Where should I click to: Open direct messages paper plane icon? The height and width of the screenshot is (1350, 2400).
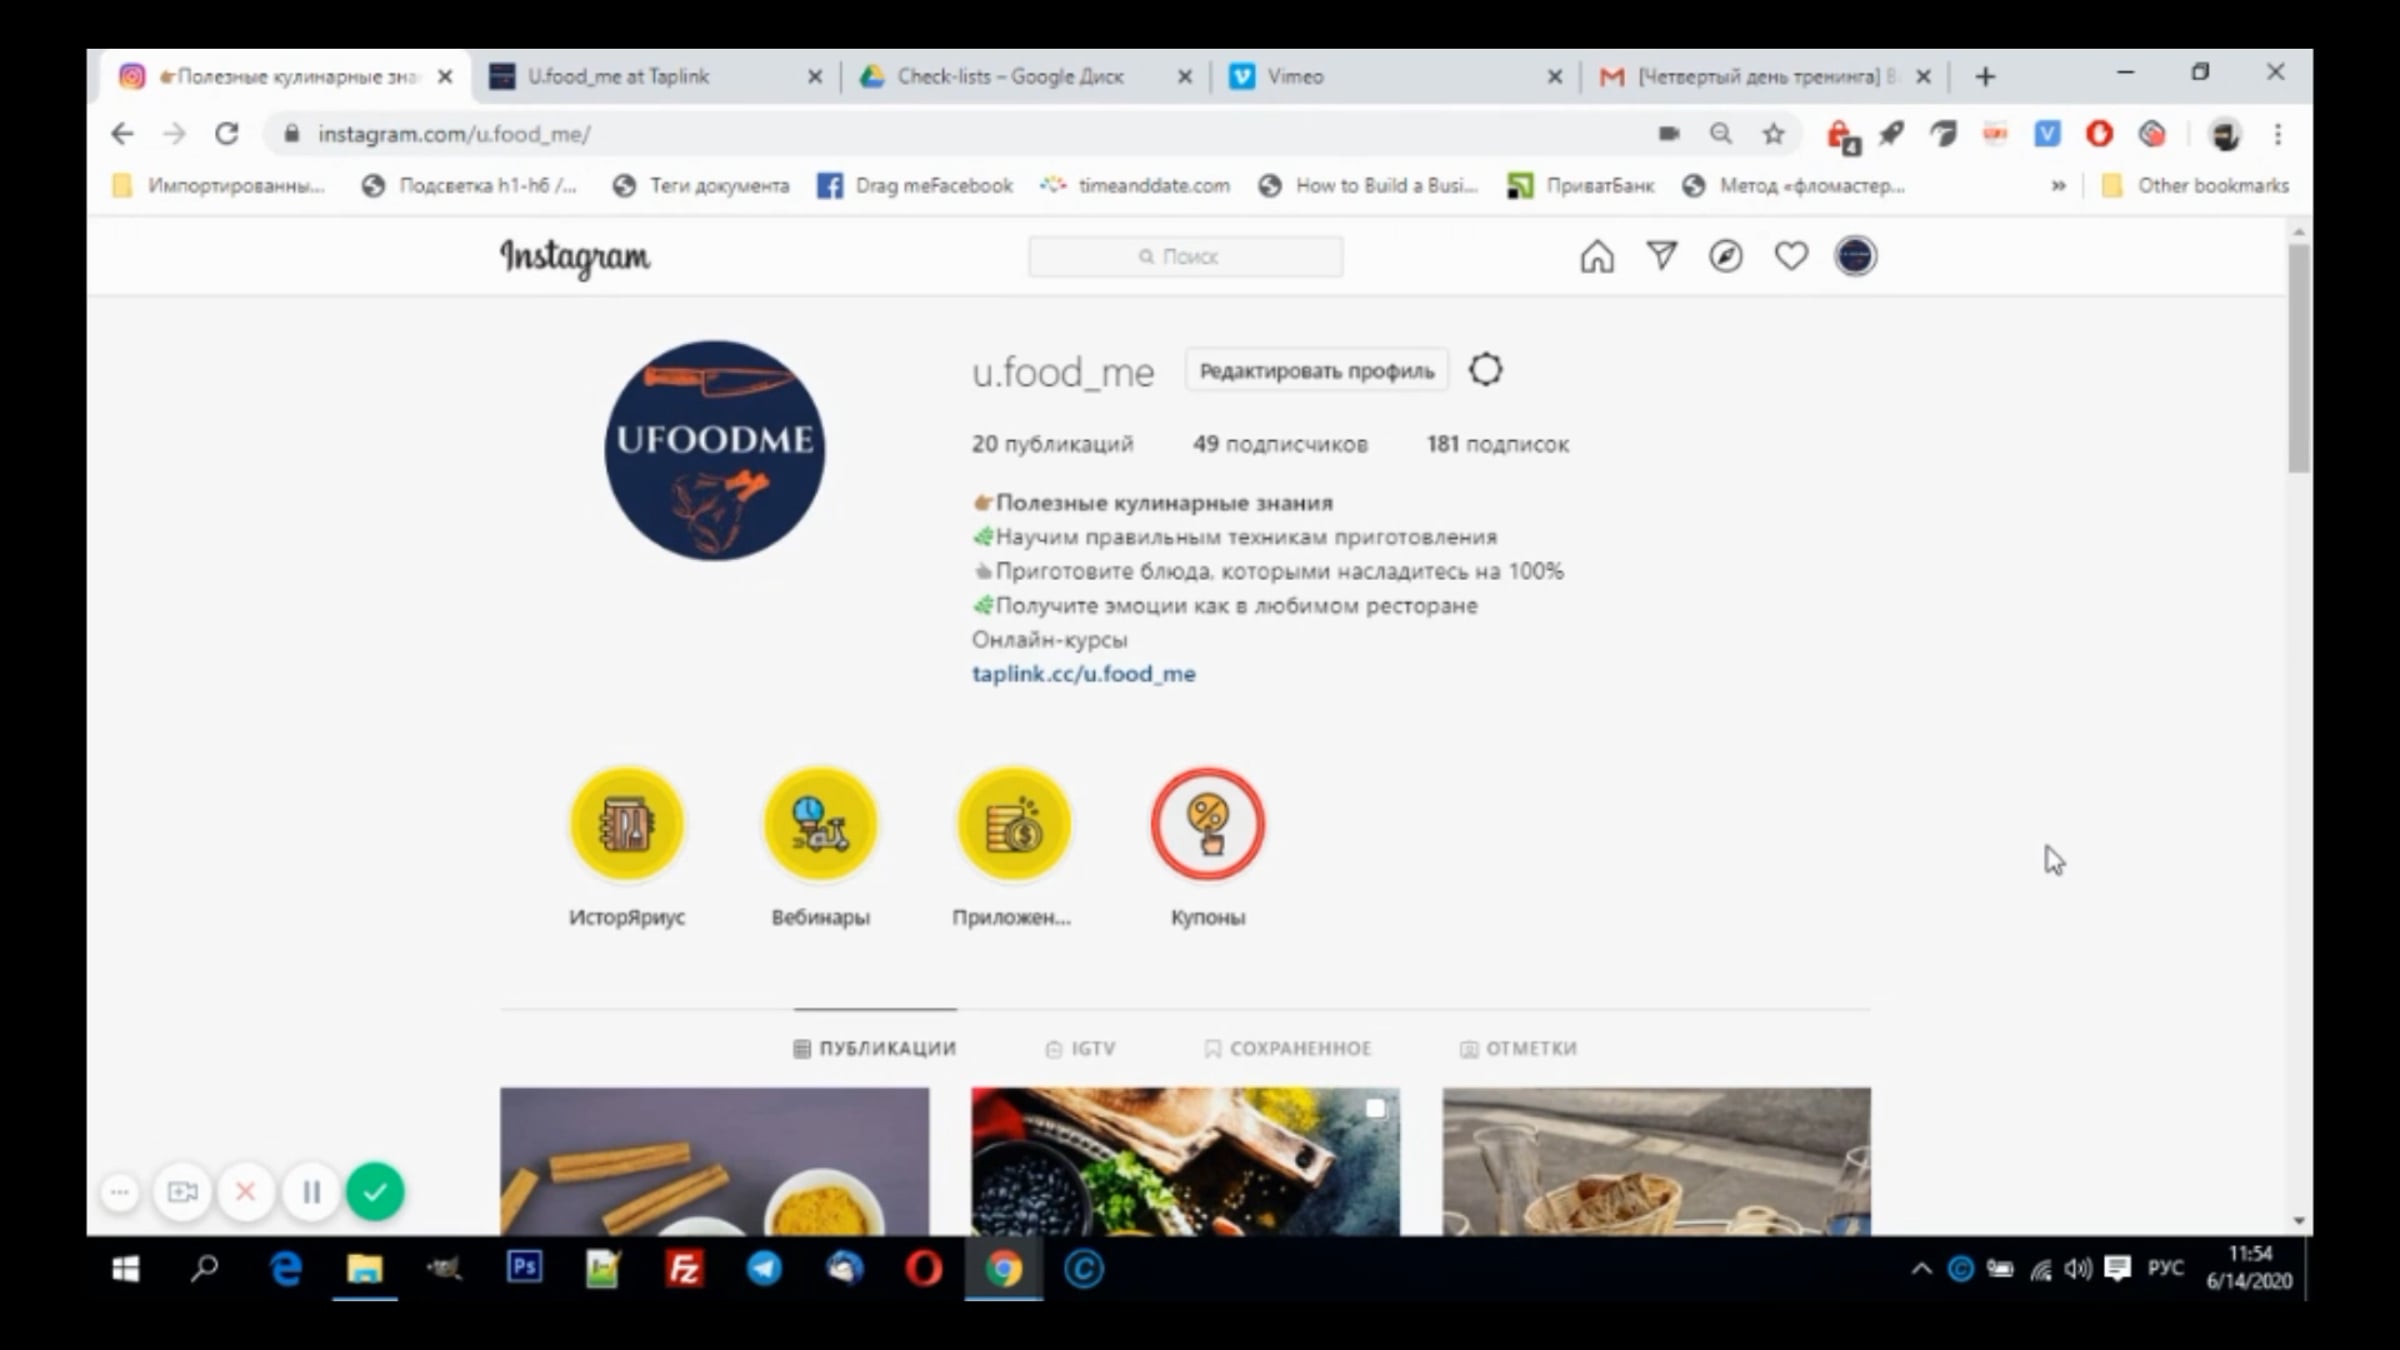coord(1661,257)
